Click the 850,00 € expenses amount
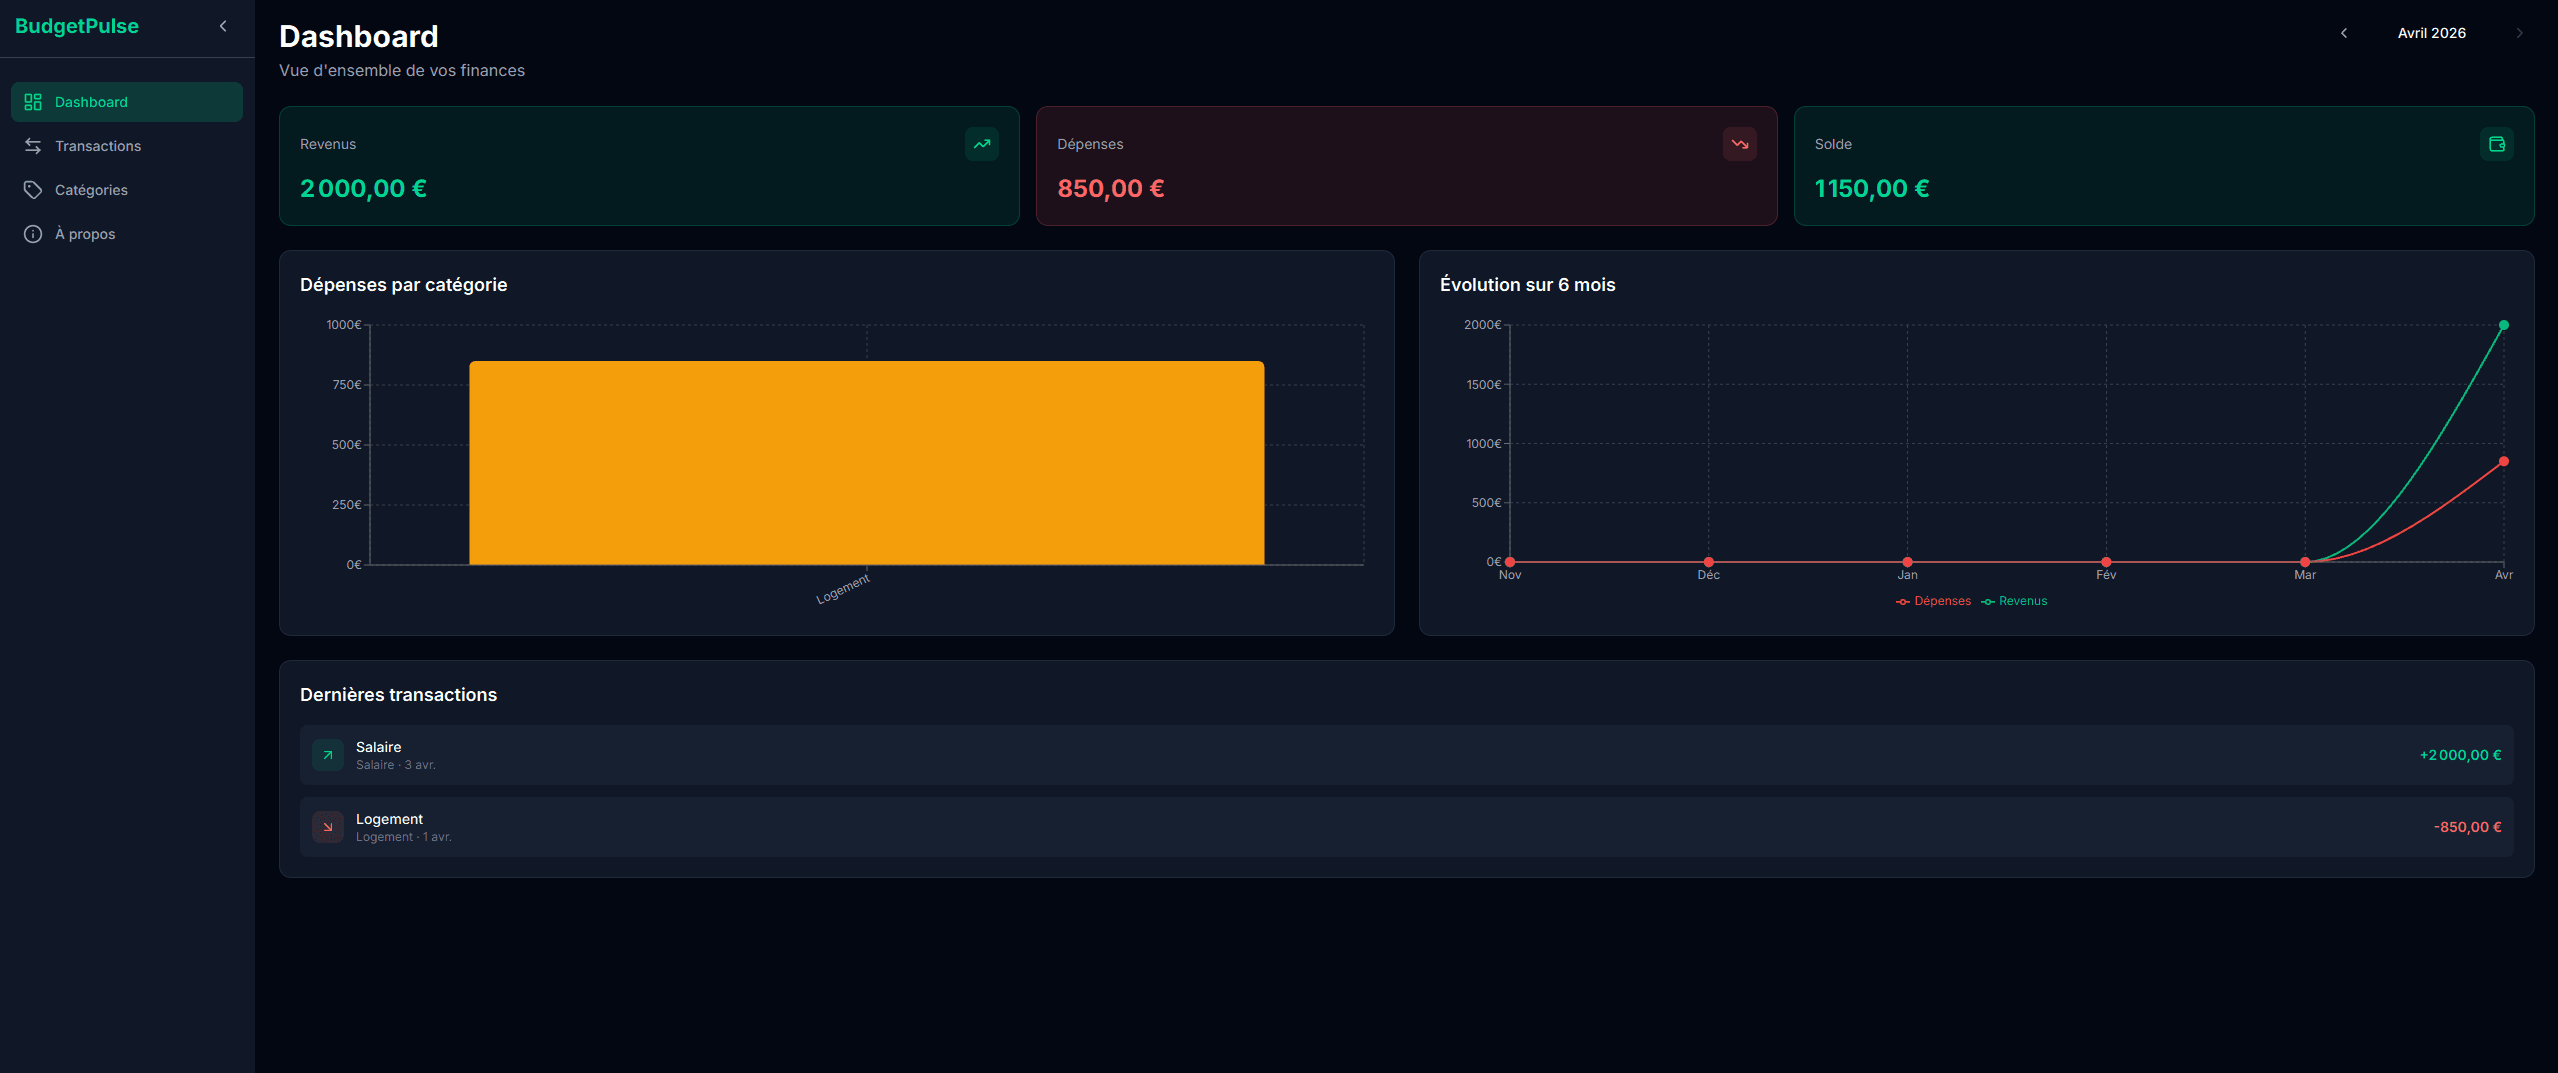Viewport: 2558px width, 1073px height. point(1111,189)
